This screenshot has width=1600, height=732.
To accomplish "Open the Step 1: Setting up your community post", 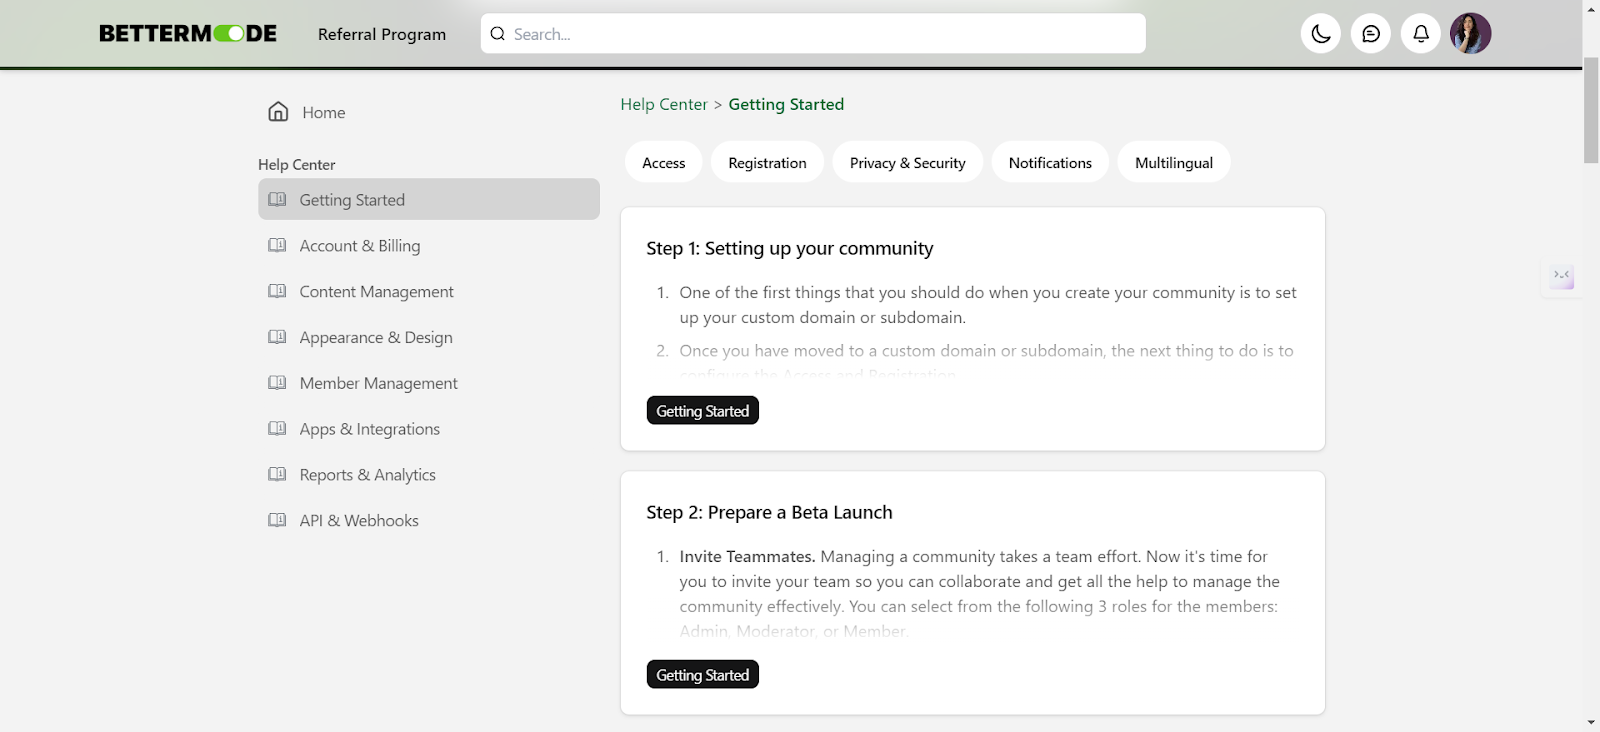I will click(790, 248).
